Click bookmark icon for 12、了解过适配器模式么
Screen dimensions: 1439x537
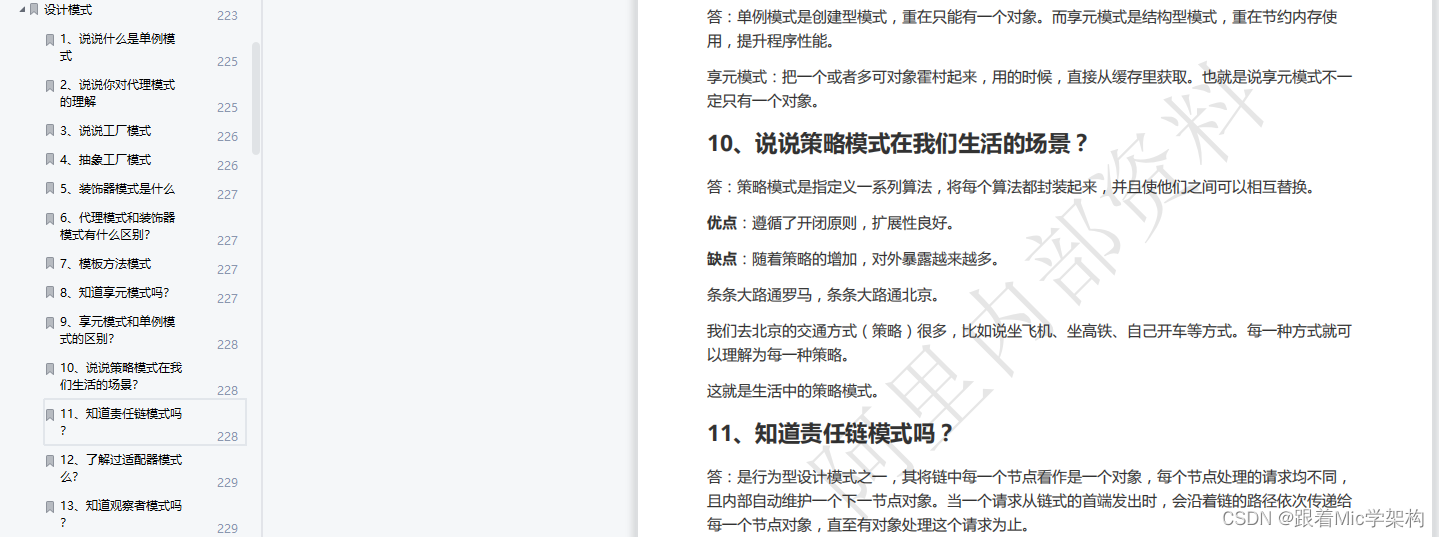click(50, 461)
